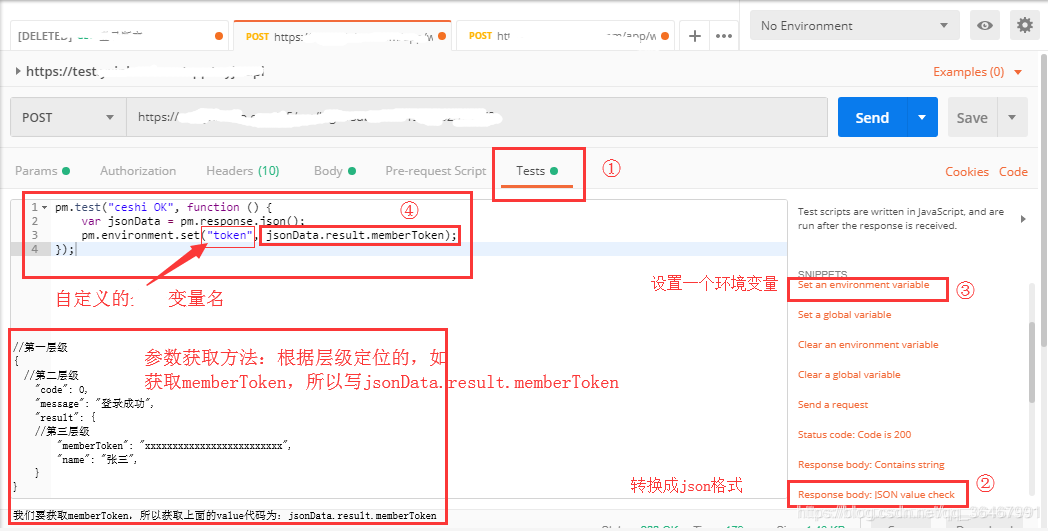Open the settings gear icon
The image size is (1048, 531).
1023,25
